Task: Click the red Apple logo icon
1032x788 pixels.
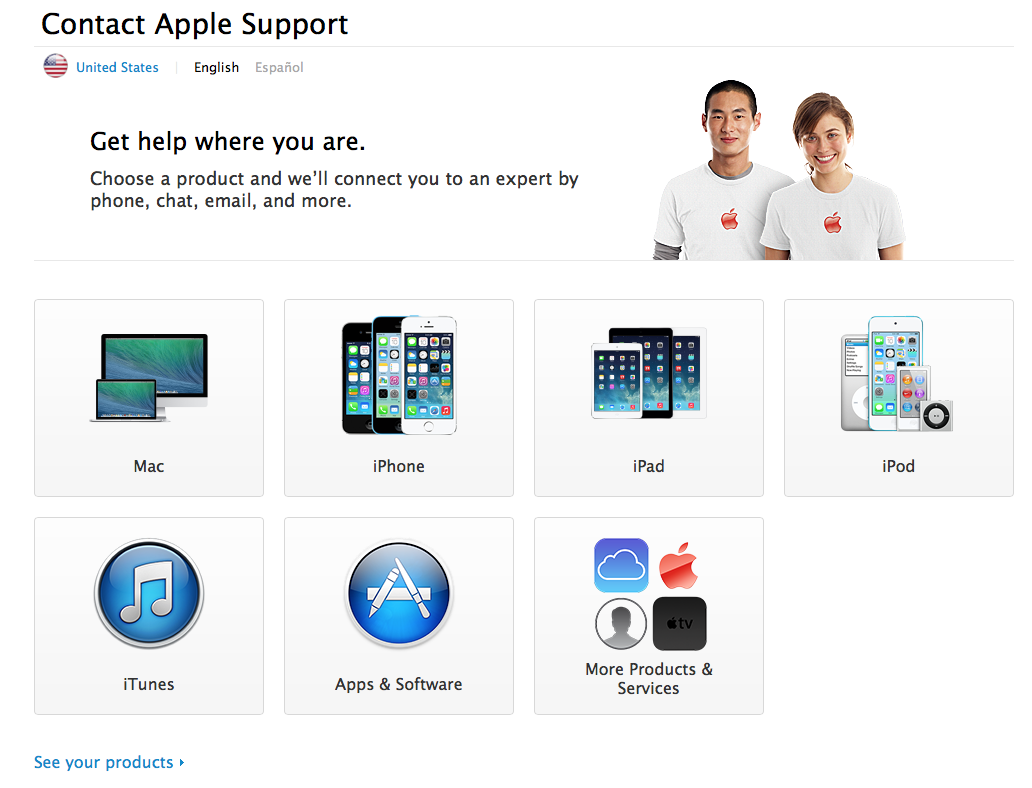Action: [x=679, y=565]
